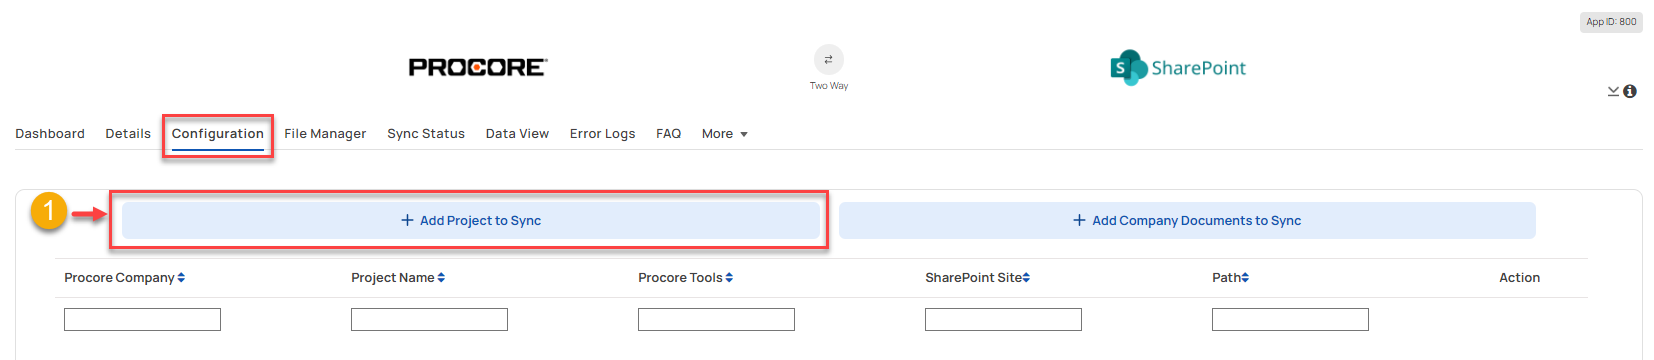
Task: Click the collapse arrow icon beside info
Action: [x=1613, y=91]
